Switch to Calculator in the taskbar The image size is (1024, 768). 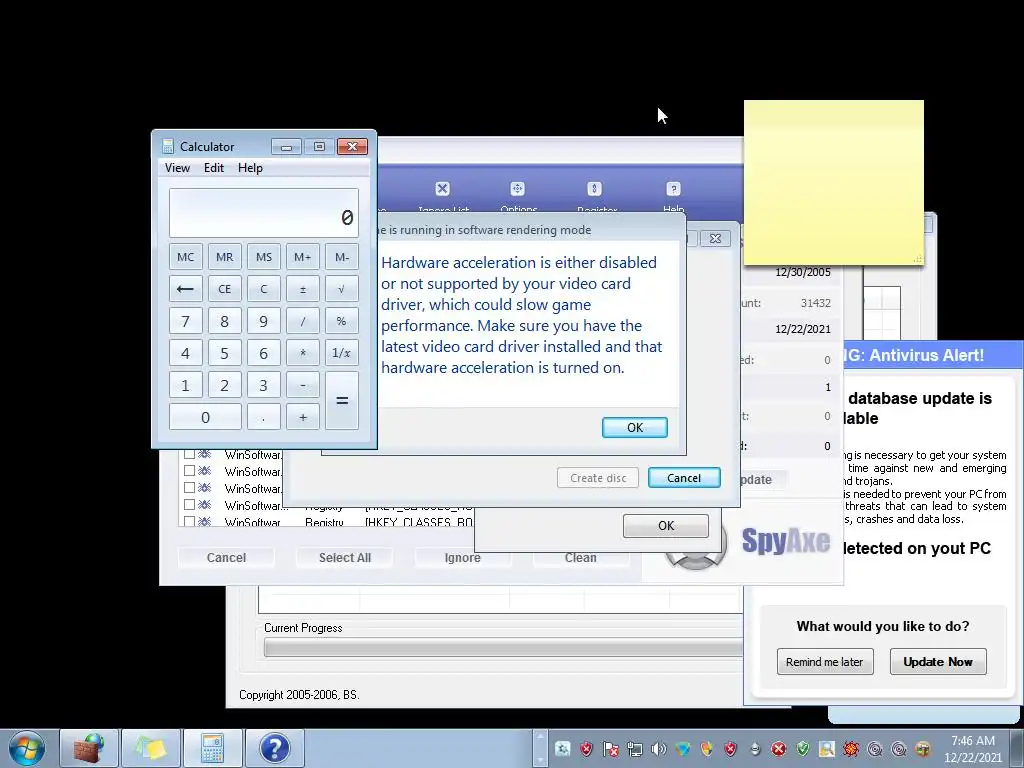point(212,748)
